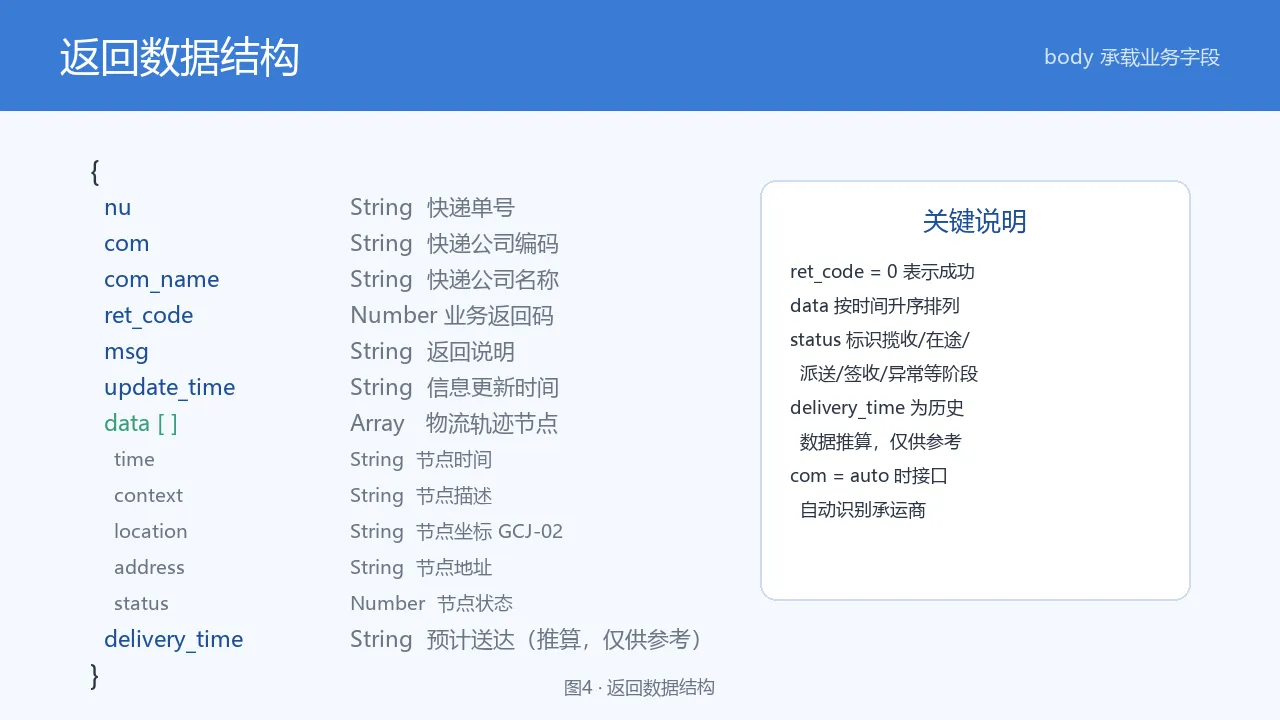Select the line 自动识别承运商
This screenshot has width=1280, height=720.
tap(863, 510)
